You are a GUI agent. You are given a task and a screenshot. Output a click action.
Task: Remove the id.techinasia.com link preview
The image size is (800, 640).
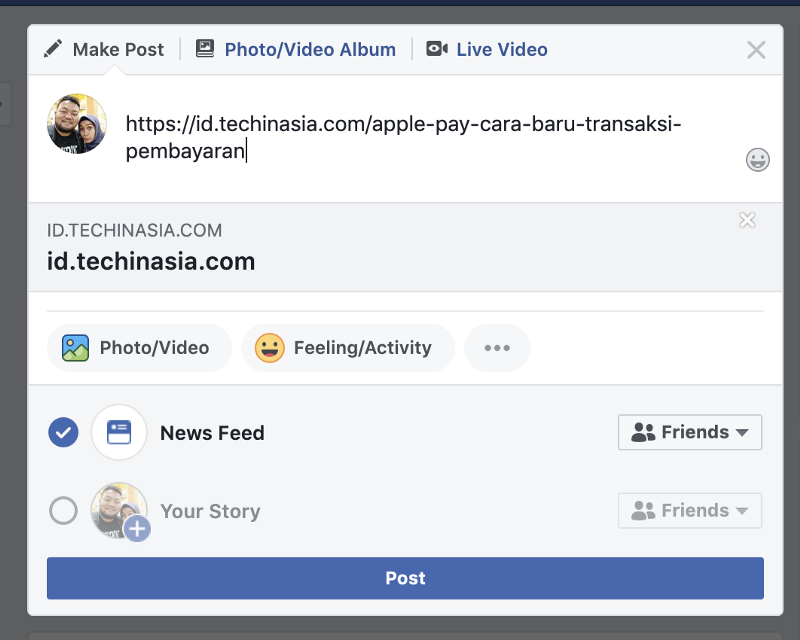point(747,220)
